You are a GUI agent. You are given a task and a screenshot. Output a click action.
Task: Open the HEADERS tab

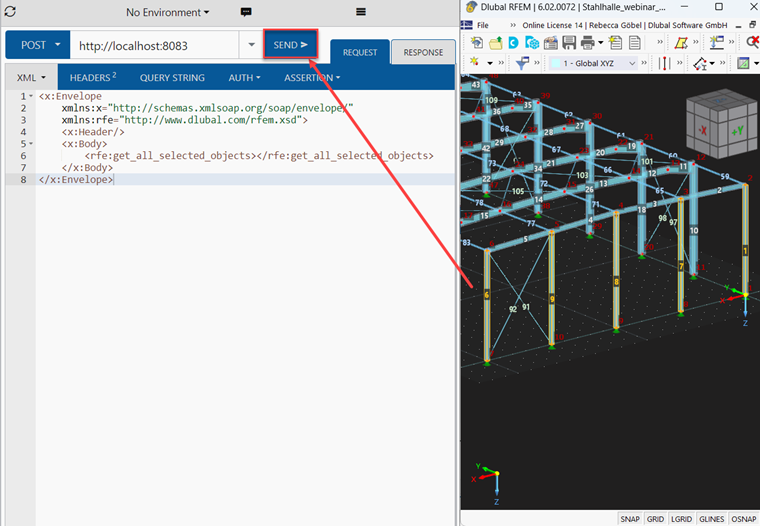coord(93,78)
